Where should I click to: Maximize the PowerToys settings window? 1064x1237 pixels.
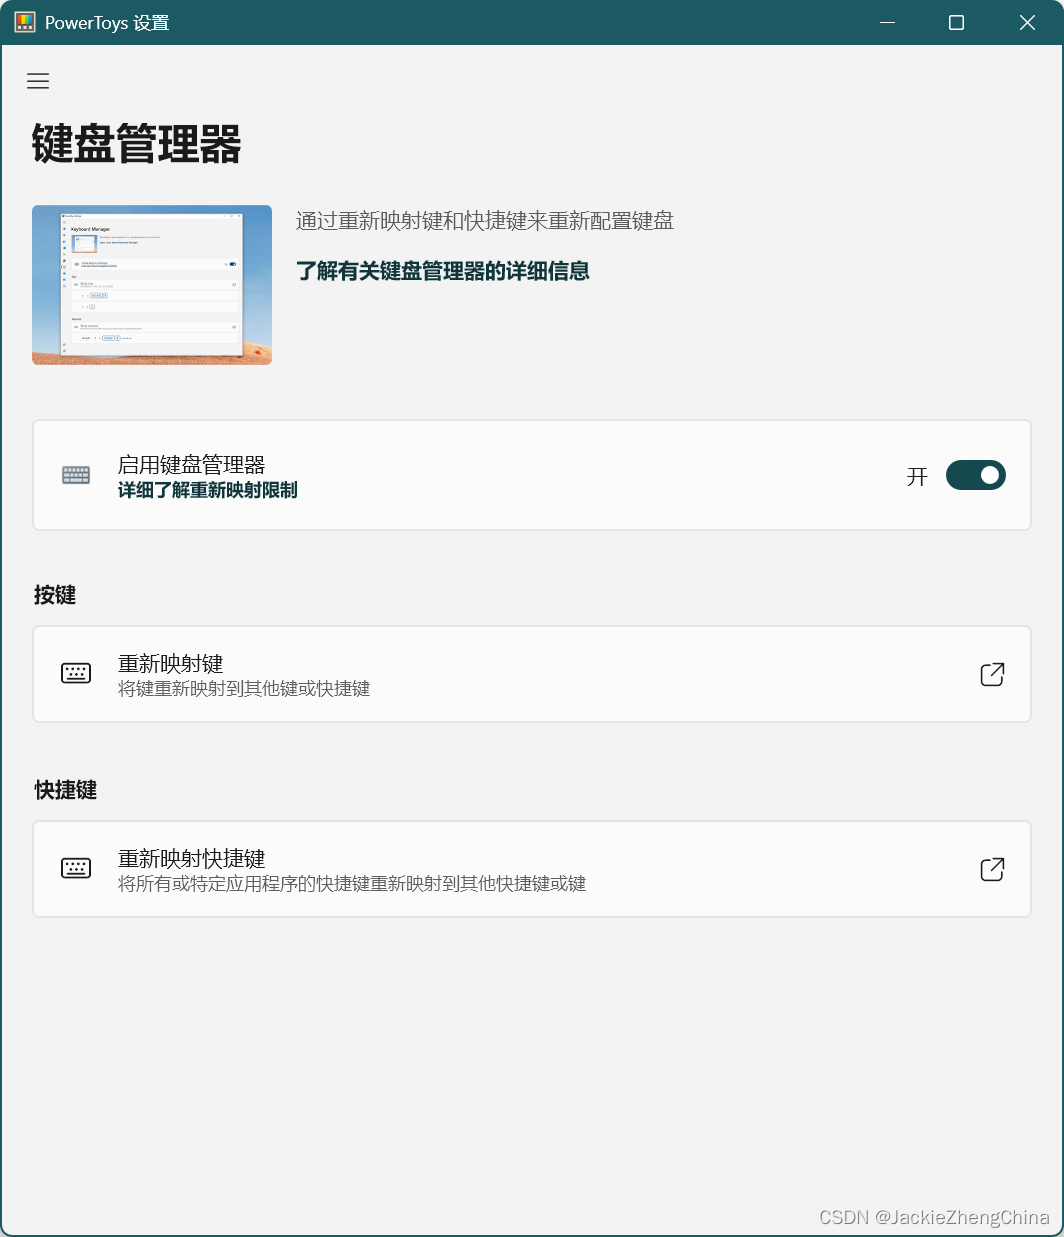click(x=956, y=22)
